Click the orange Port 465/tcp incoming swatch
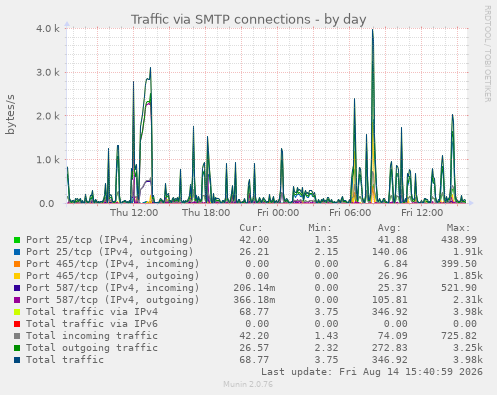Viewport: 497px width, 395px height. point(17,264)
